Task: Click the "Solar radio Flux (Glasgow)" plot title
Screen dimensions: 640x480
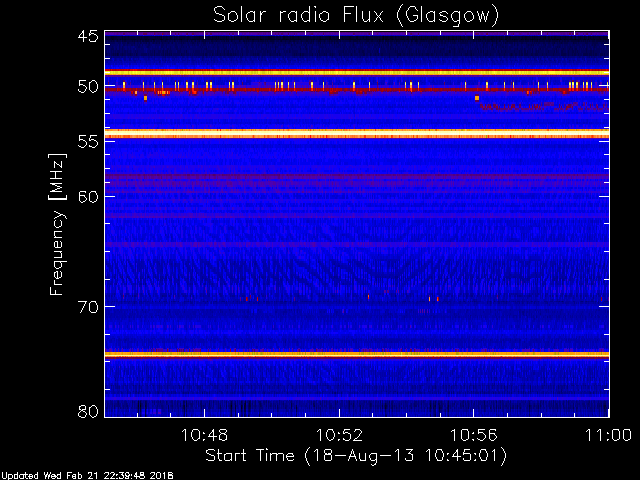Action: [355, 15]
